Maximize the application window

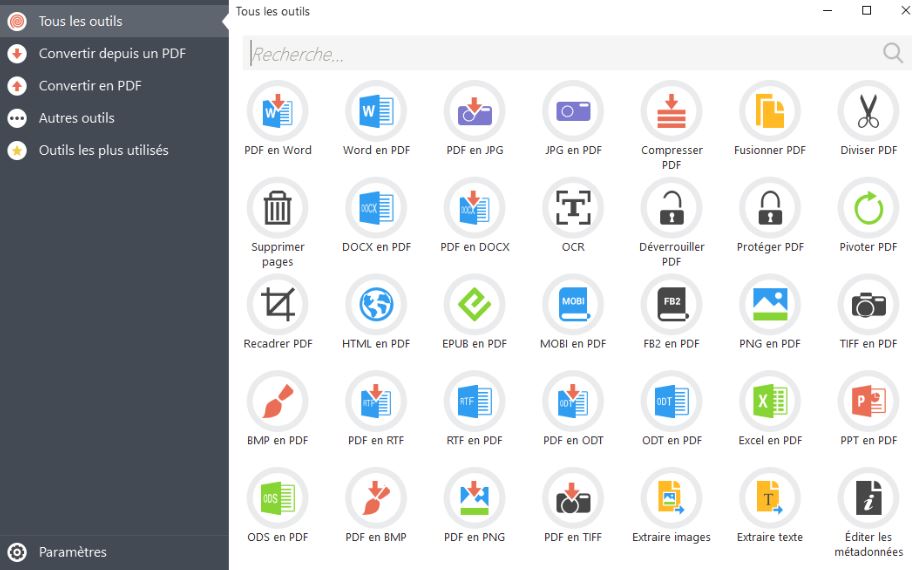[866, 11]
